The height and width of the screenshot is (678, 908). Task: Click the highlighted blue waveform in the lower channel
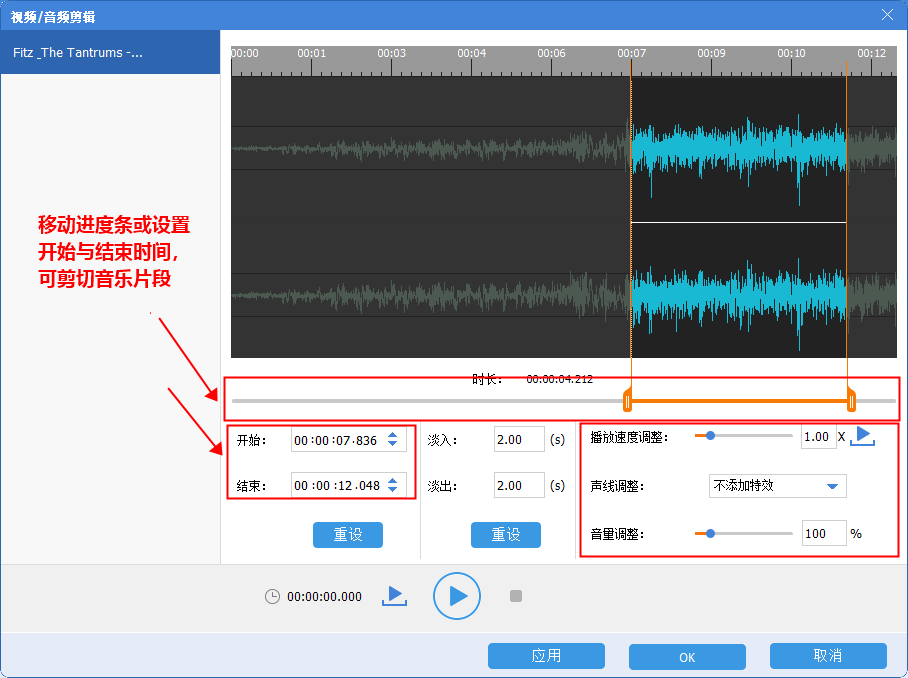739,298
